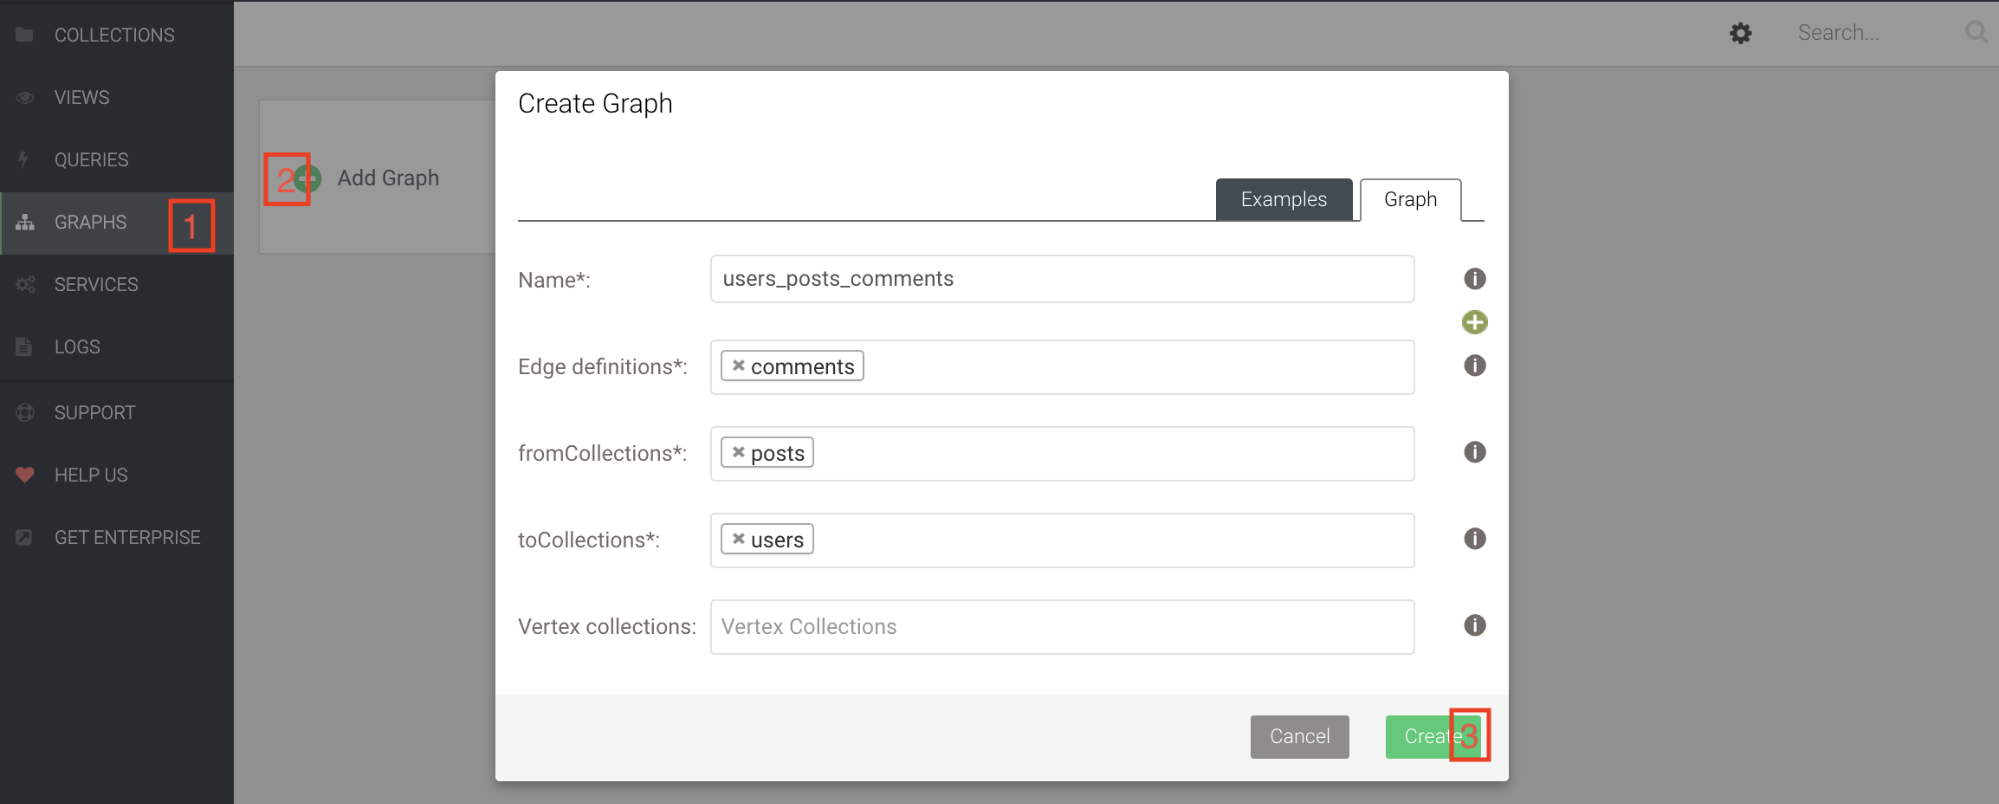This screenshot has width=1999, height=804.
Task: Click info icon beside fromCollections field
Action: [x=1474, y=452]
